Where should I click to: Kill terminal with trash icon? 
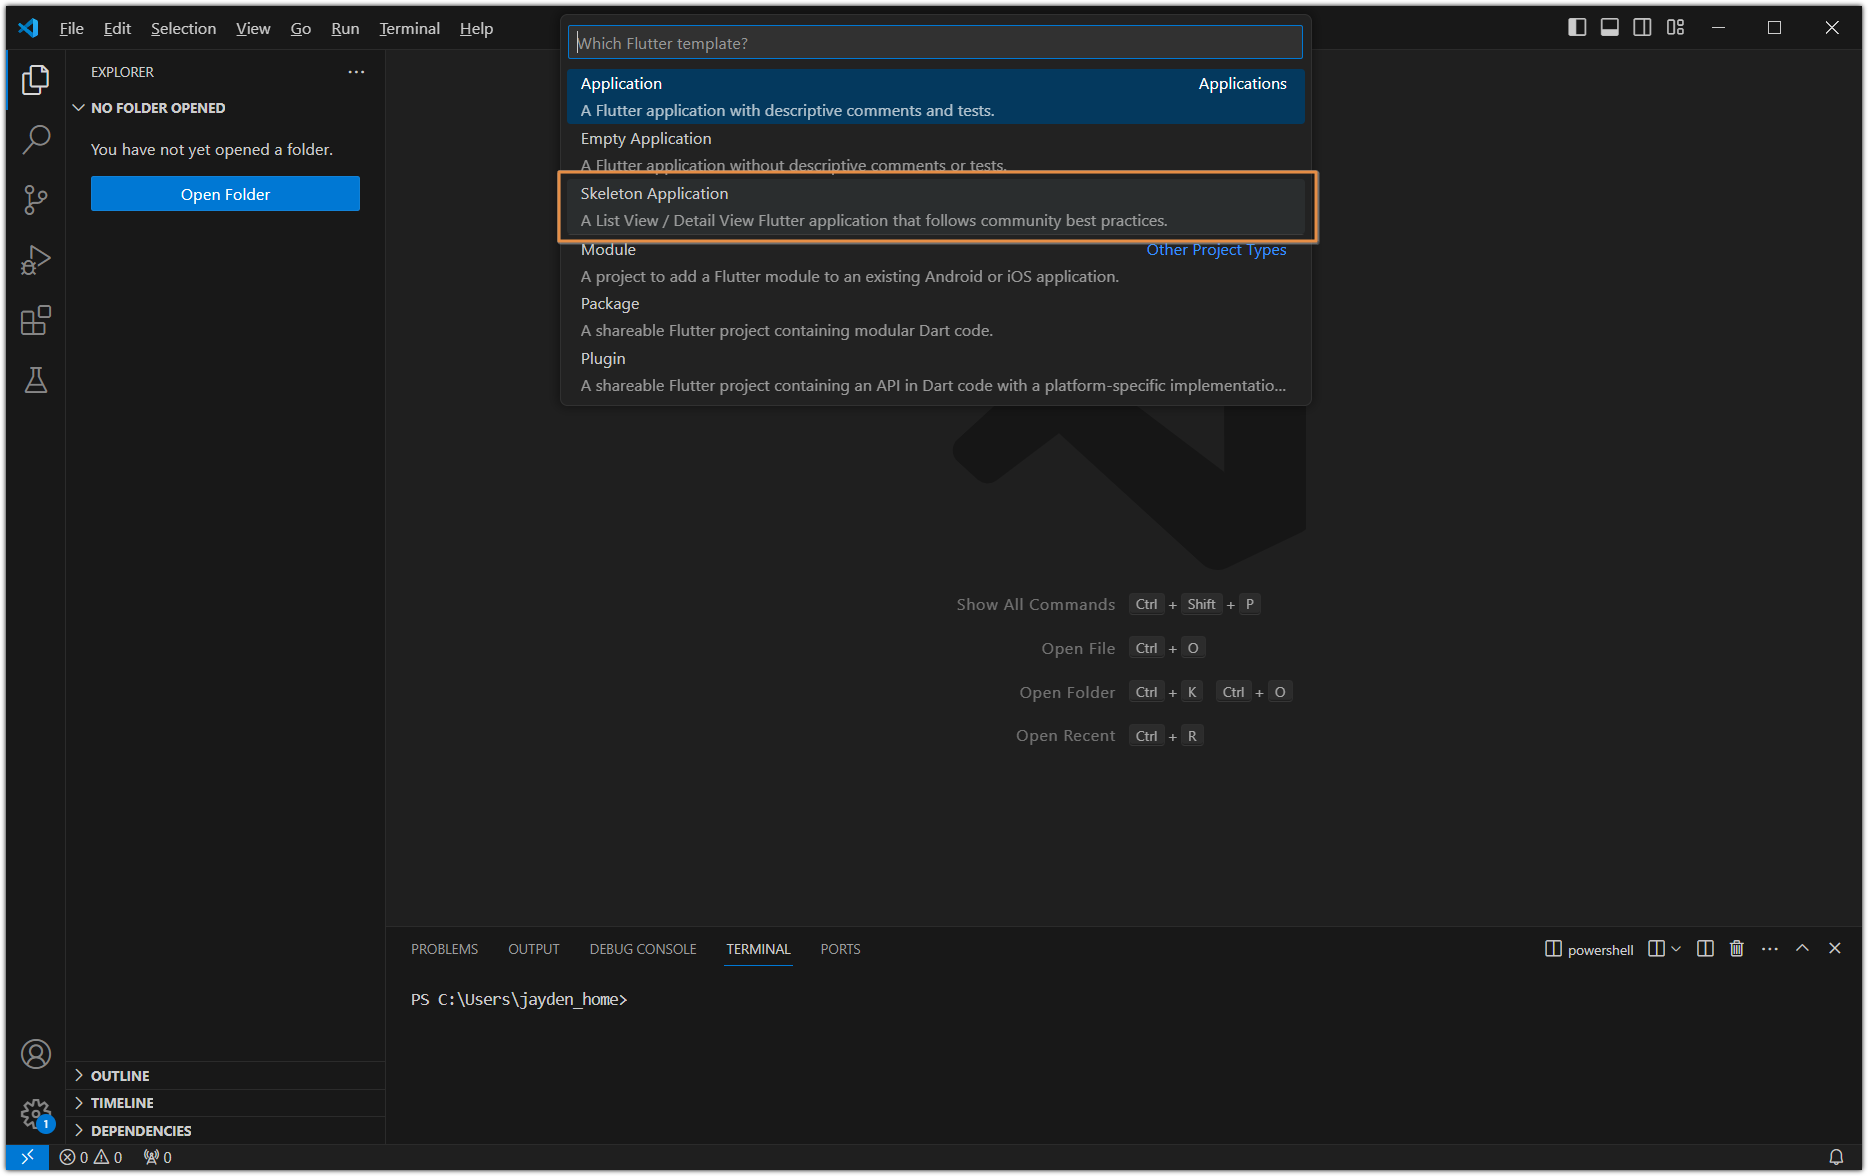click(1737, 949)
